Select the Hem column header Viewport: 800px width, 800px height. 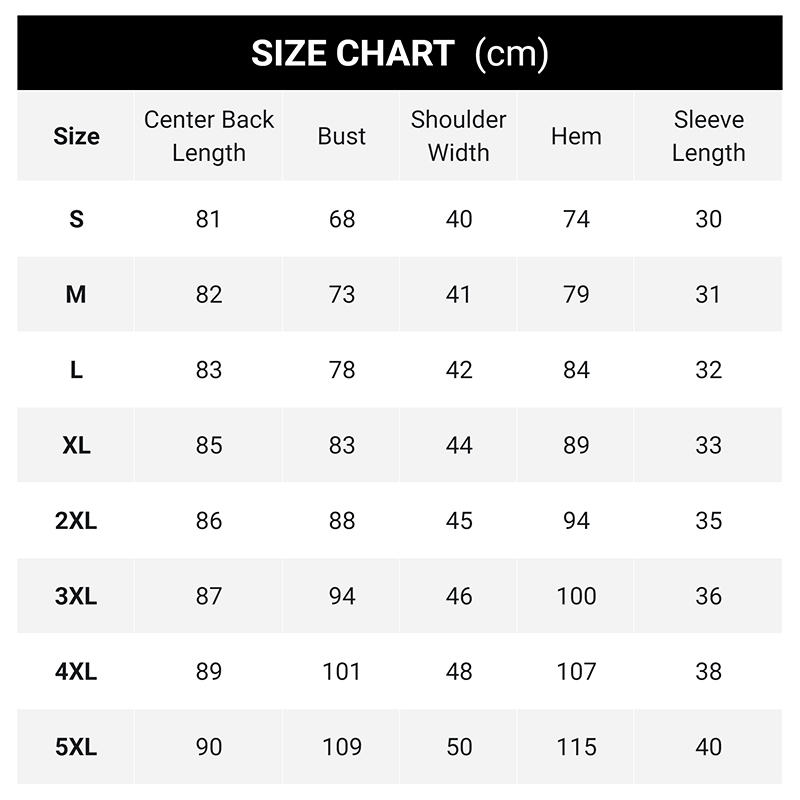coord(576,136)
